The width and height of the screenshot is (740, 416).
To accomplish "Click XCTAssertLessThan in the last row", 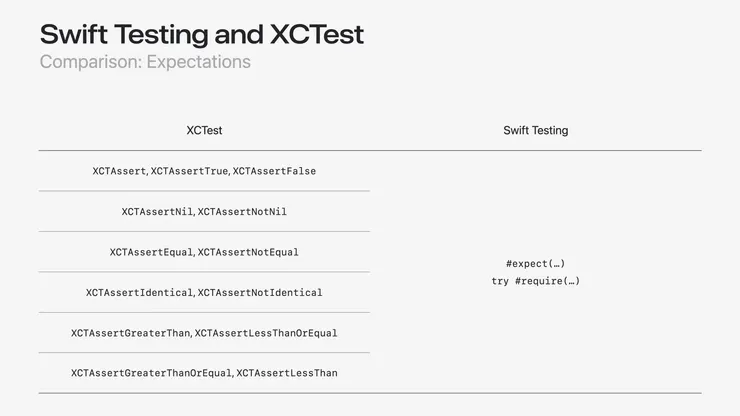I will coord(287,373).
